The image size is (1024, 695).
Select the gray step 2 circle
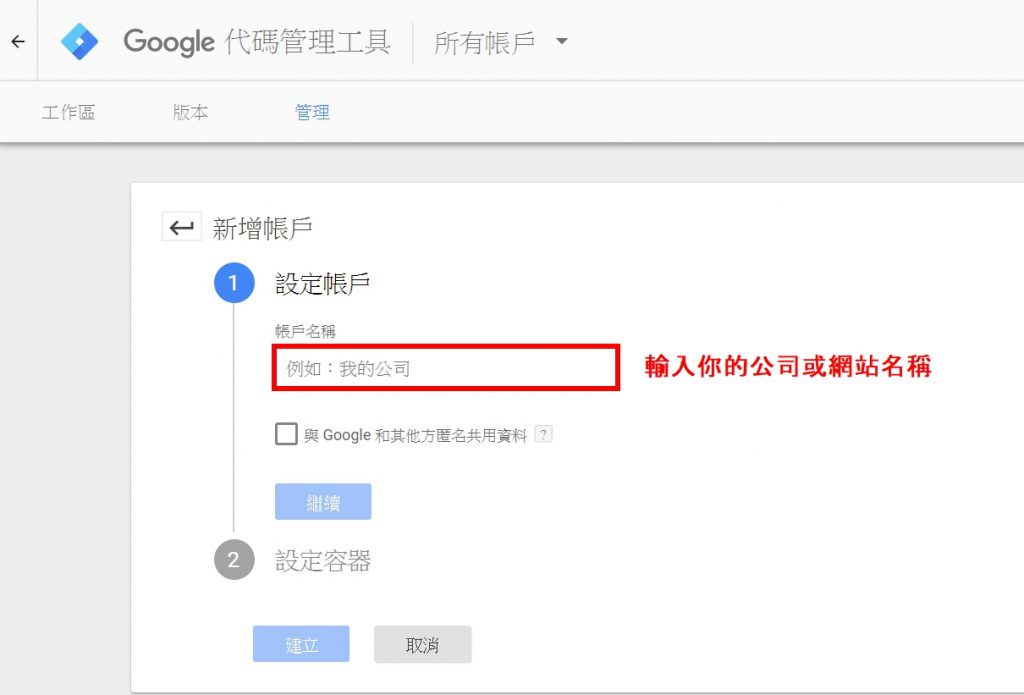coord(234,560)
